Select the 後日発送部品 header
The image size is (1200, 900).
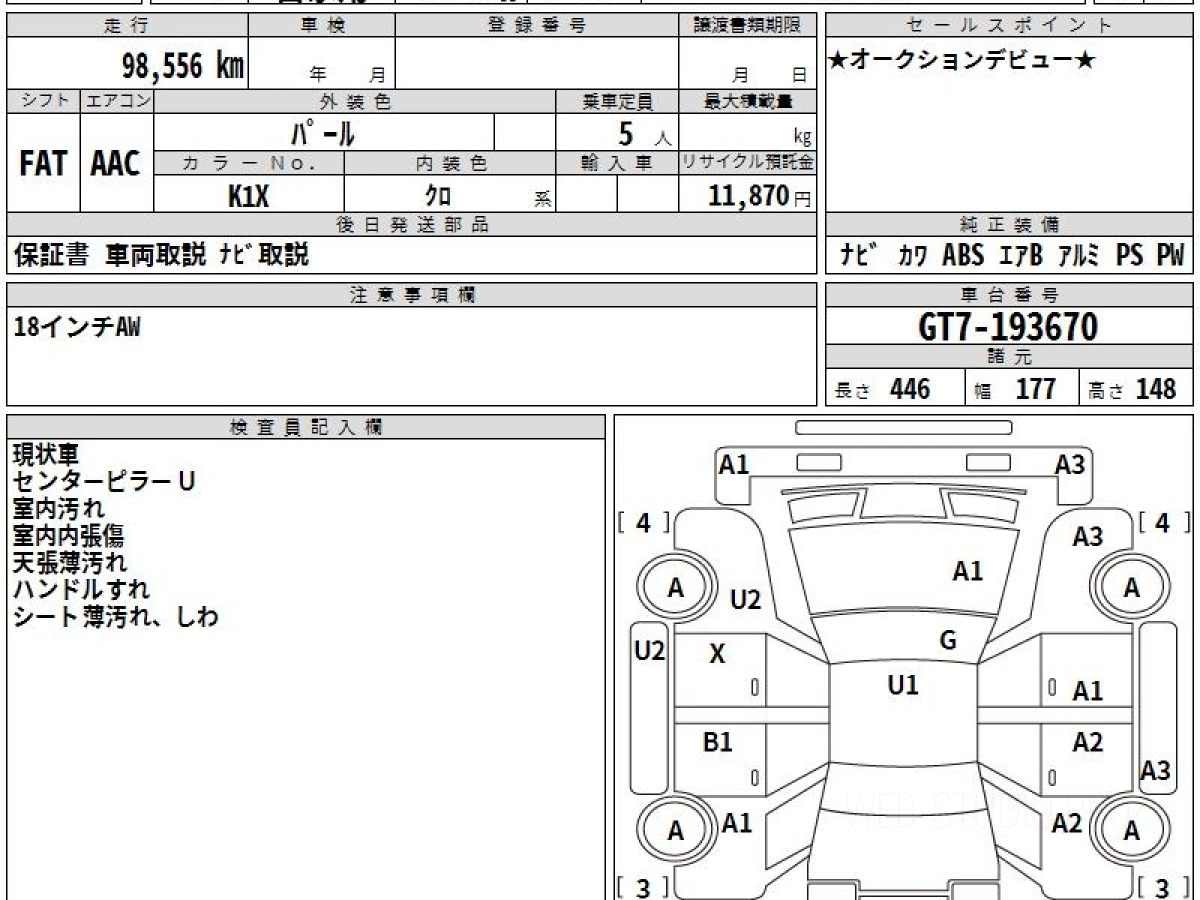(x=411, y=225)
